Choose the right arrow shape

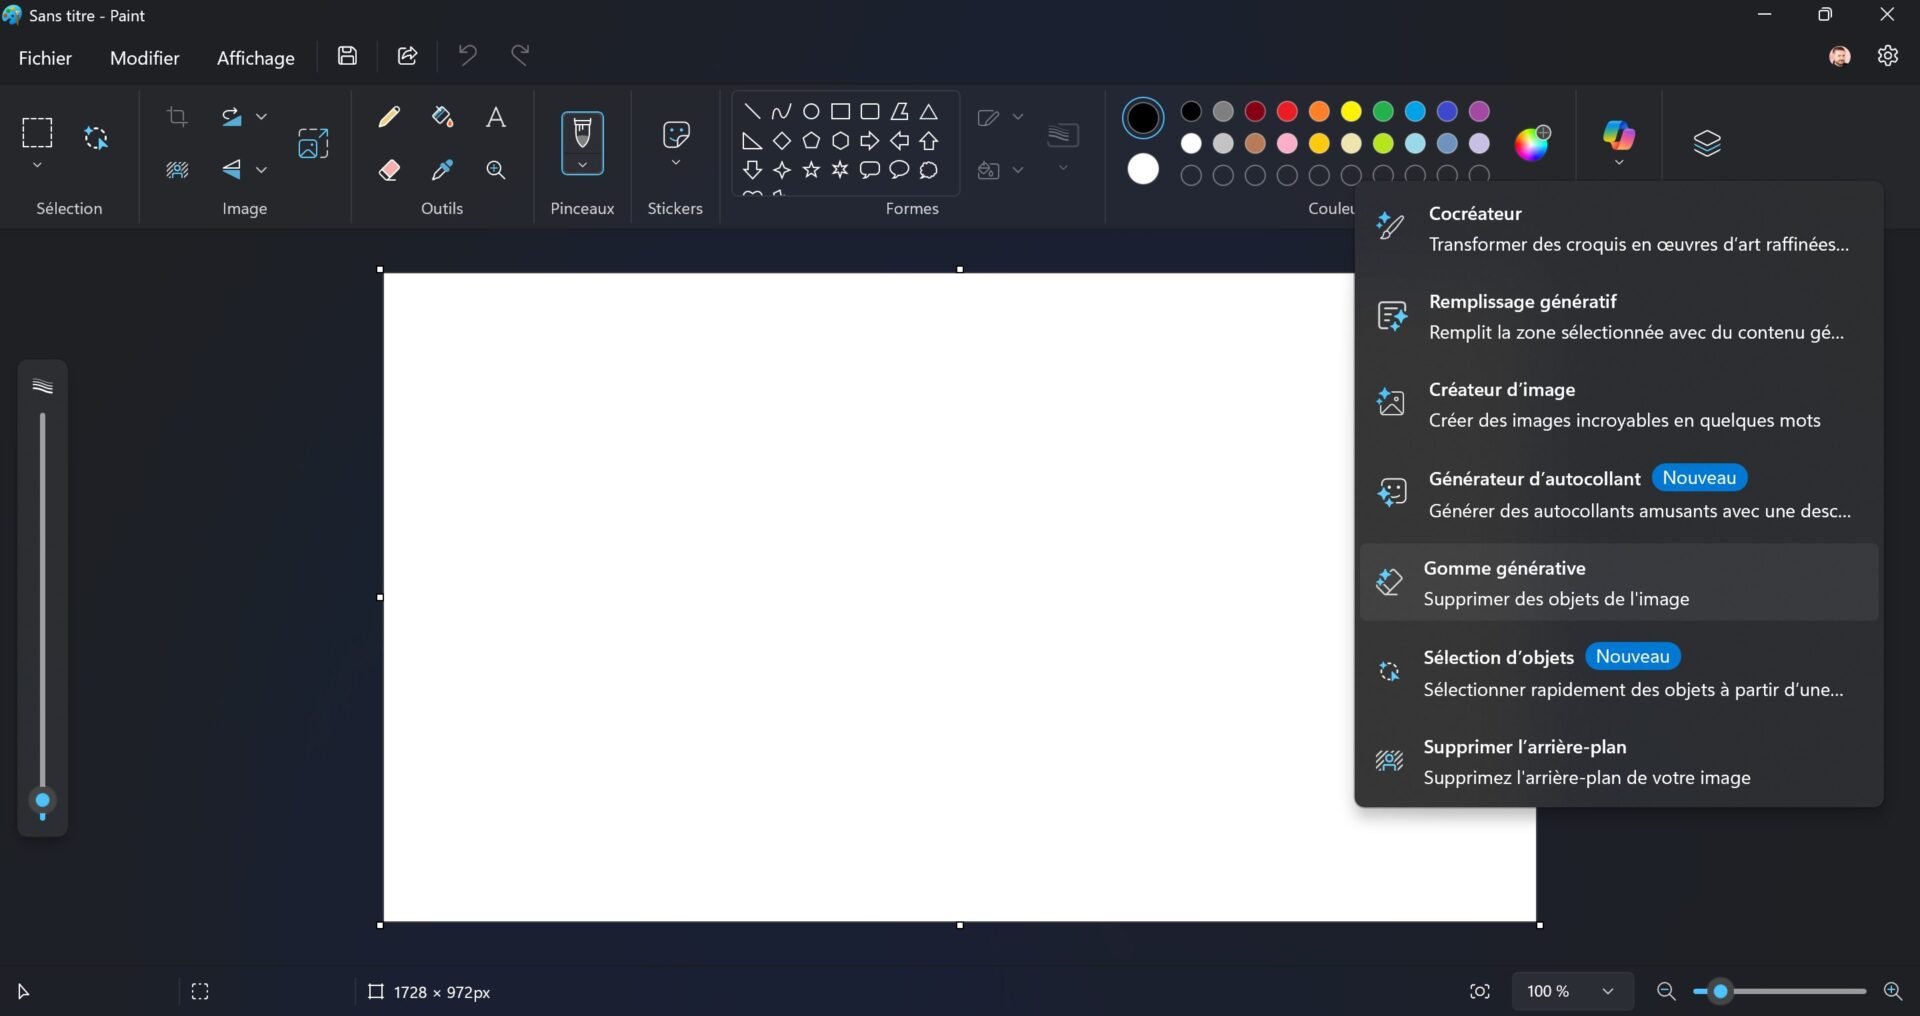click(x=870, y=141)
